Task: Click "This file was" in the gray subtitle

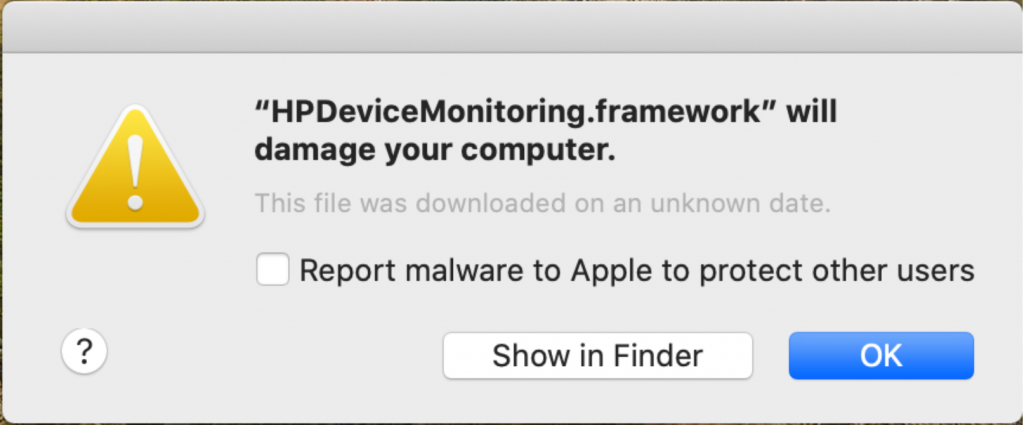Action: [x=331, y=203]
